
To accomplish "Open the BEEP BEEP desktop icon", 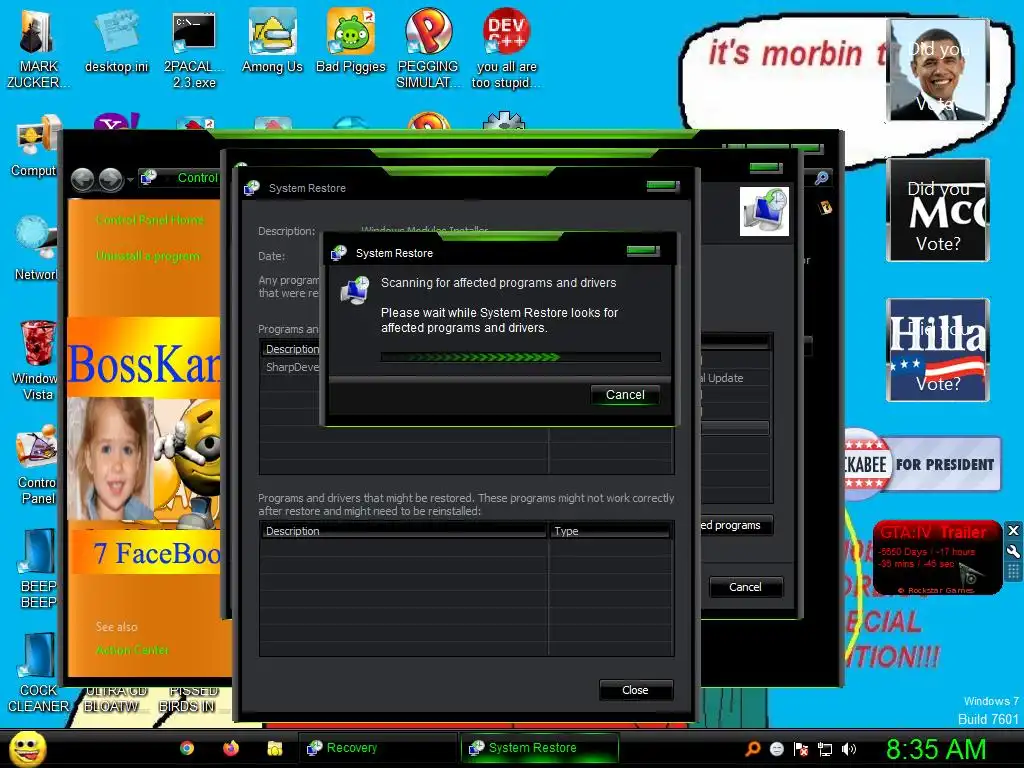I will tap(37, 568).
